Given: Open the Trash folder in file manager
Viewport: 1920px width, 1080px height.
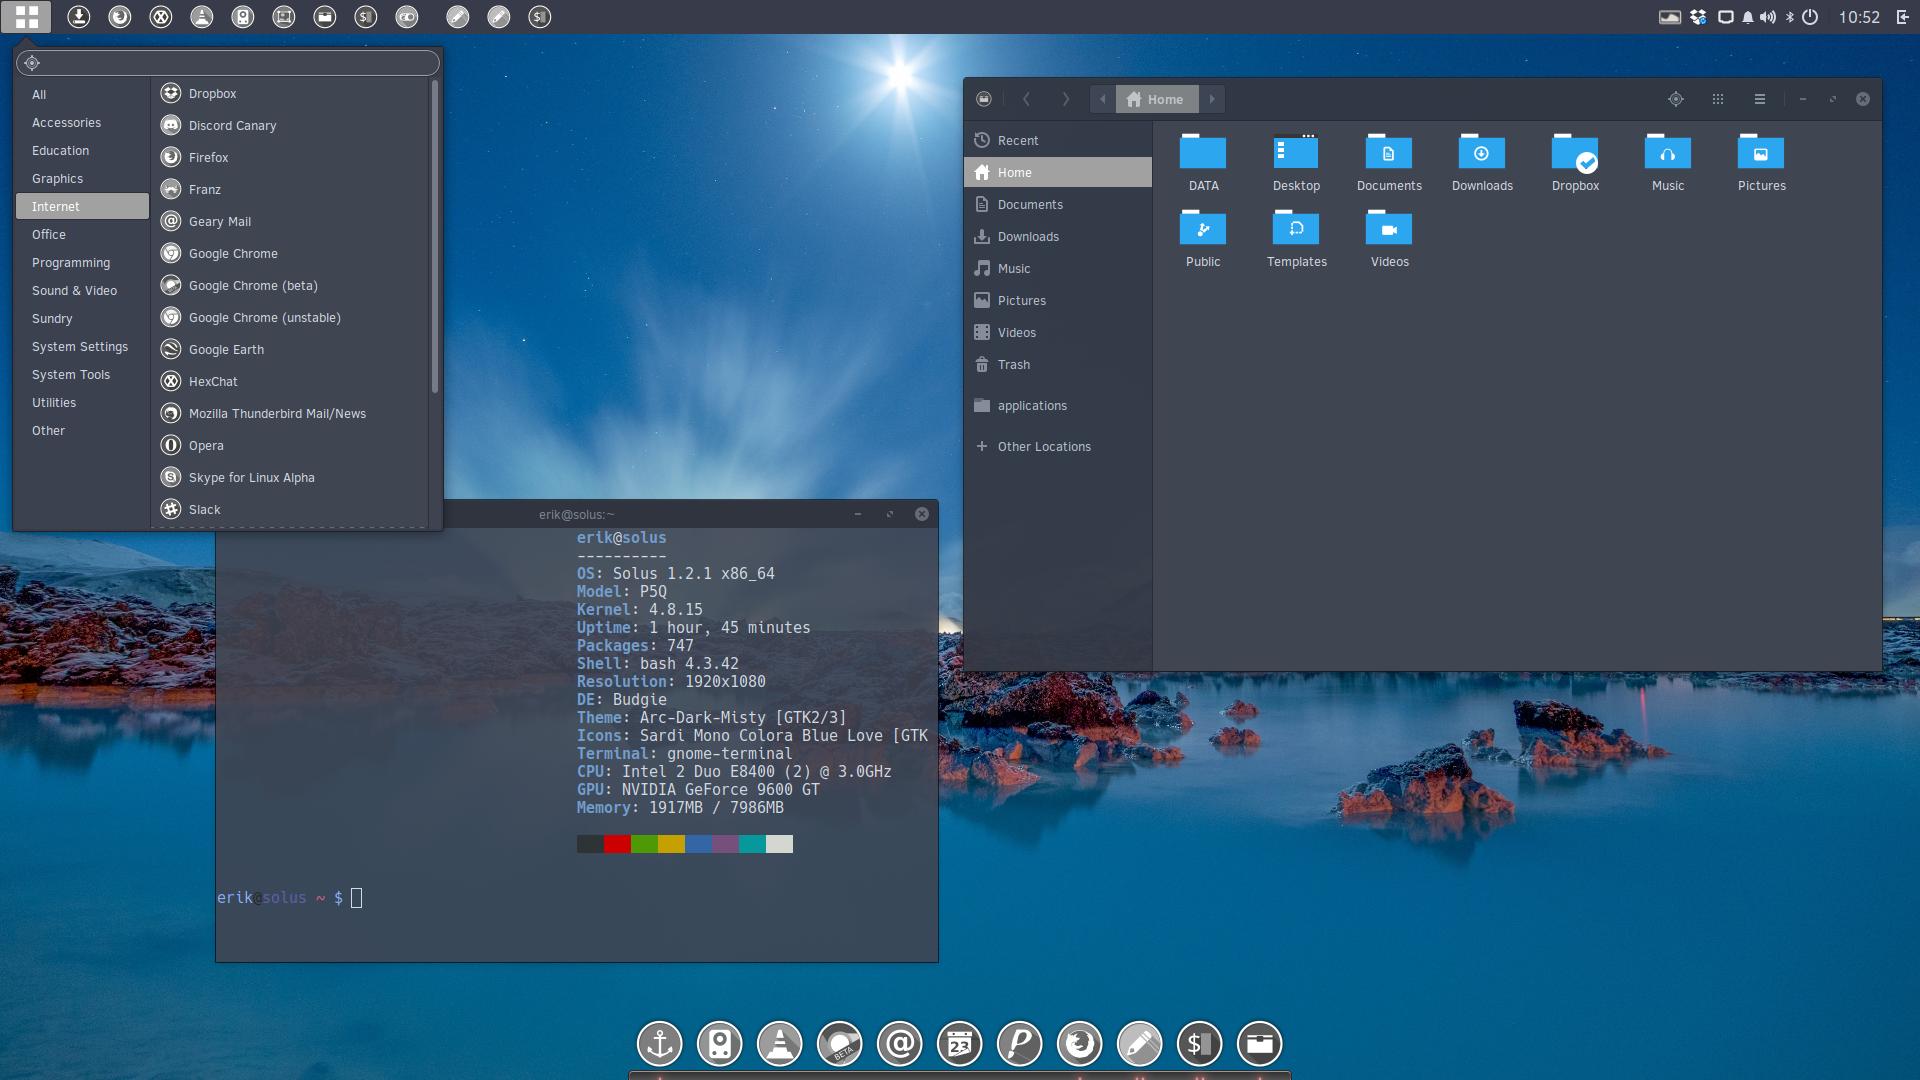Looking at the screenshot, I should 1013,364.
